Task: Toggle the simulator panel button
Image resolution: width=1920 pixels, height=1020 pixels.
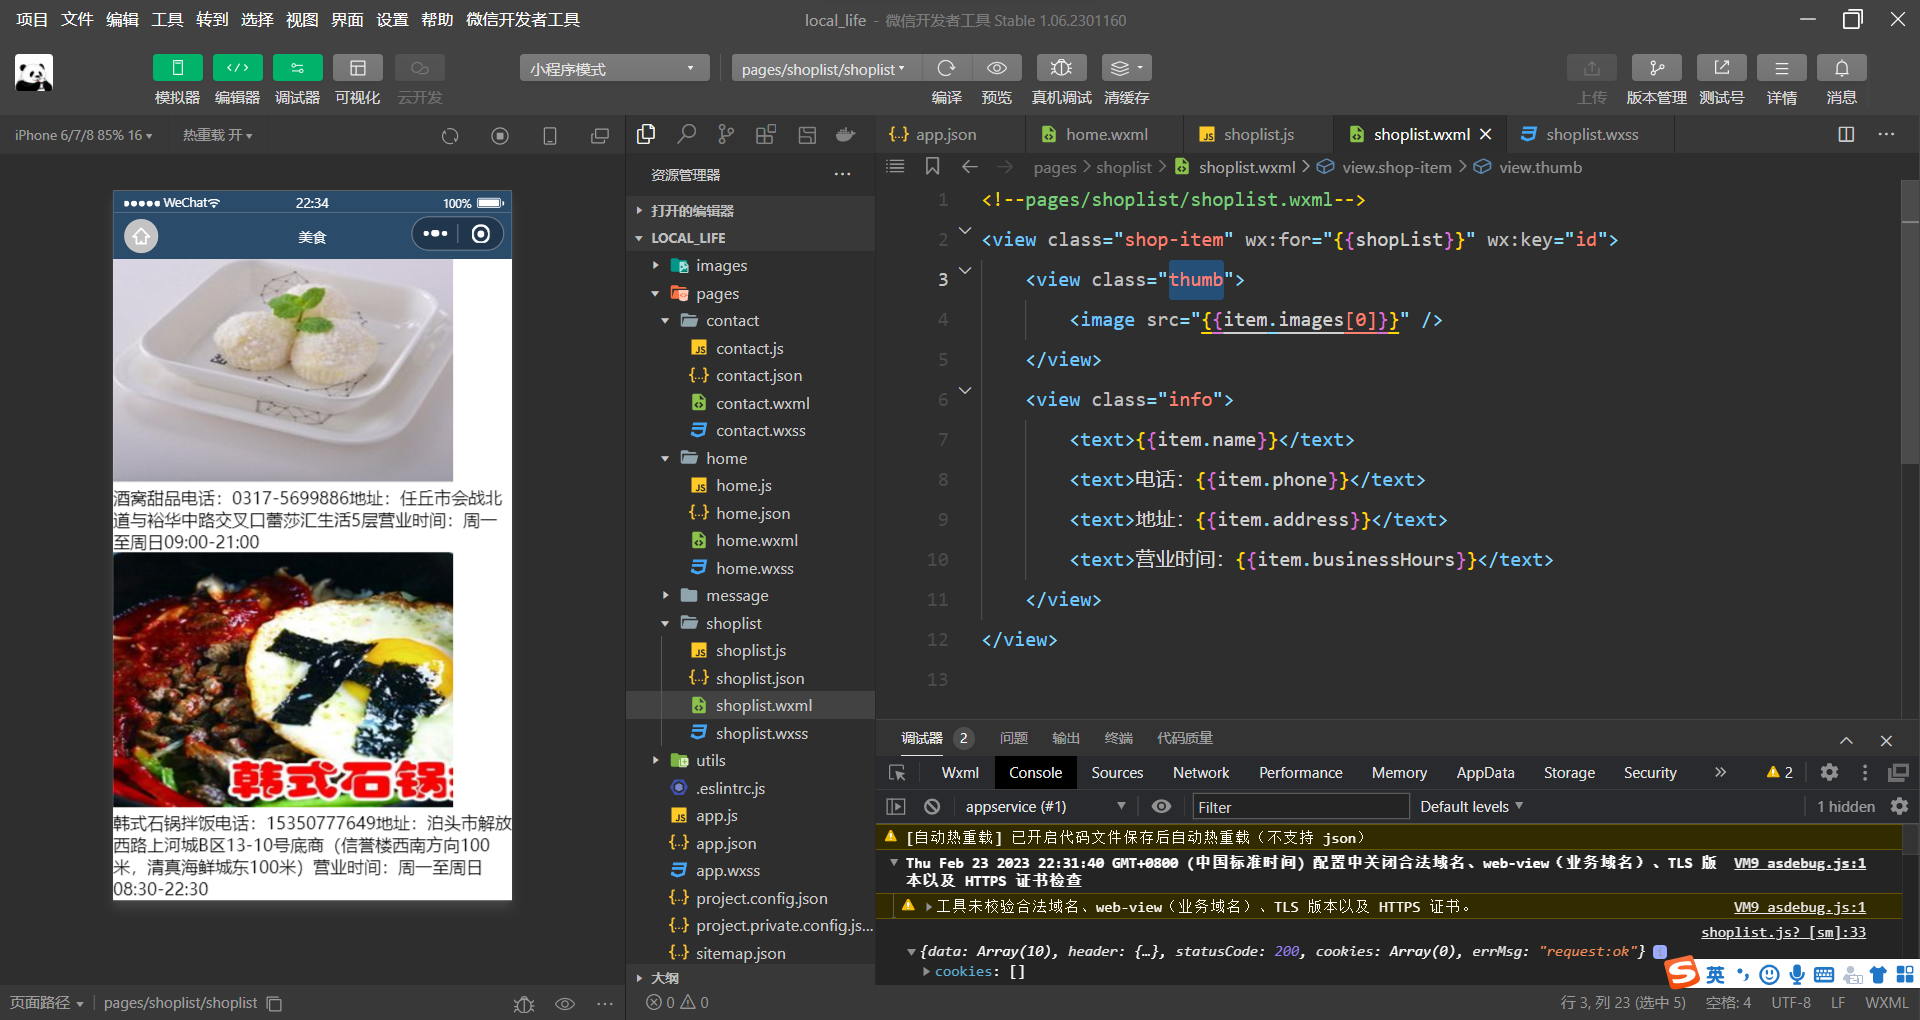Action: coord(177,68)
